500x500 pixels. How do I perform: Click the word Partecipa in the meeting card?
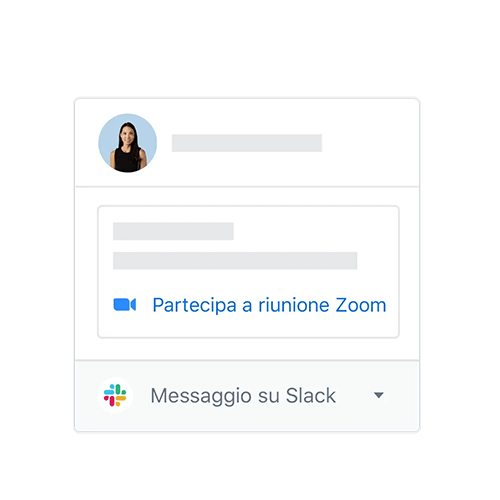[x=195, y=306]
